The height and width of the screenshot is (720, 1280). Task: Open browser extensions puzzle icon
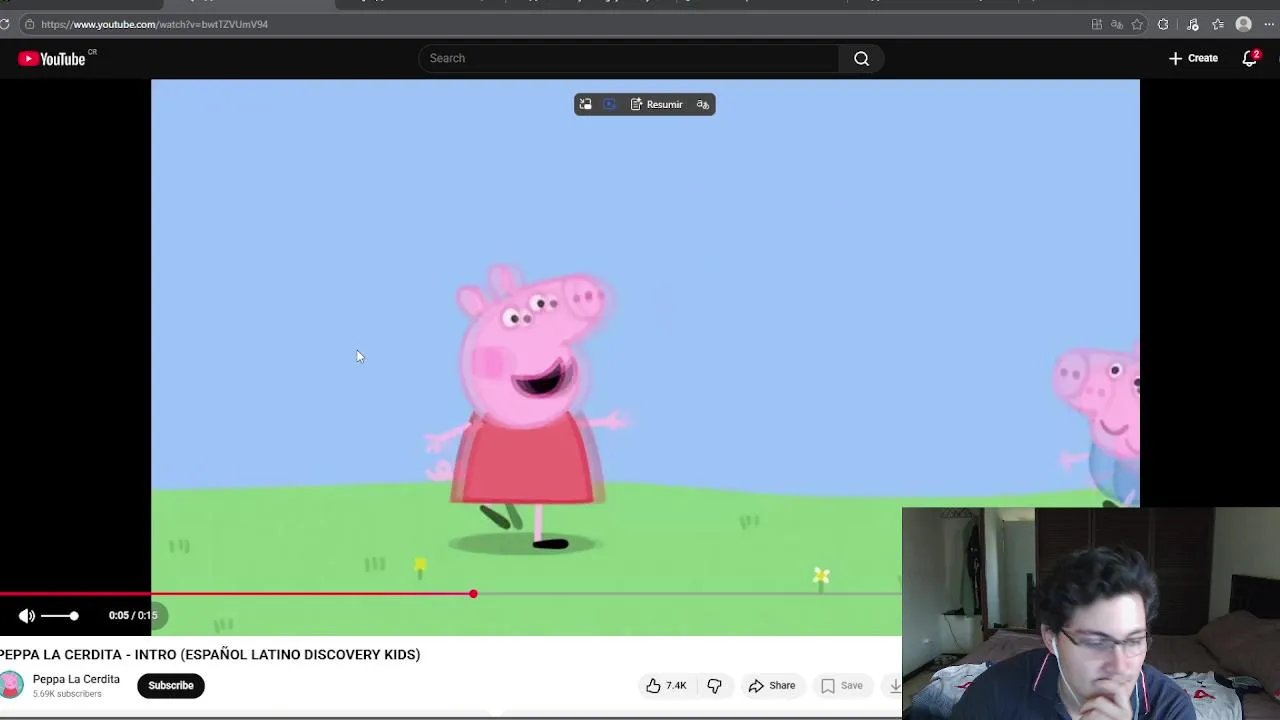tap(1163, 24)
